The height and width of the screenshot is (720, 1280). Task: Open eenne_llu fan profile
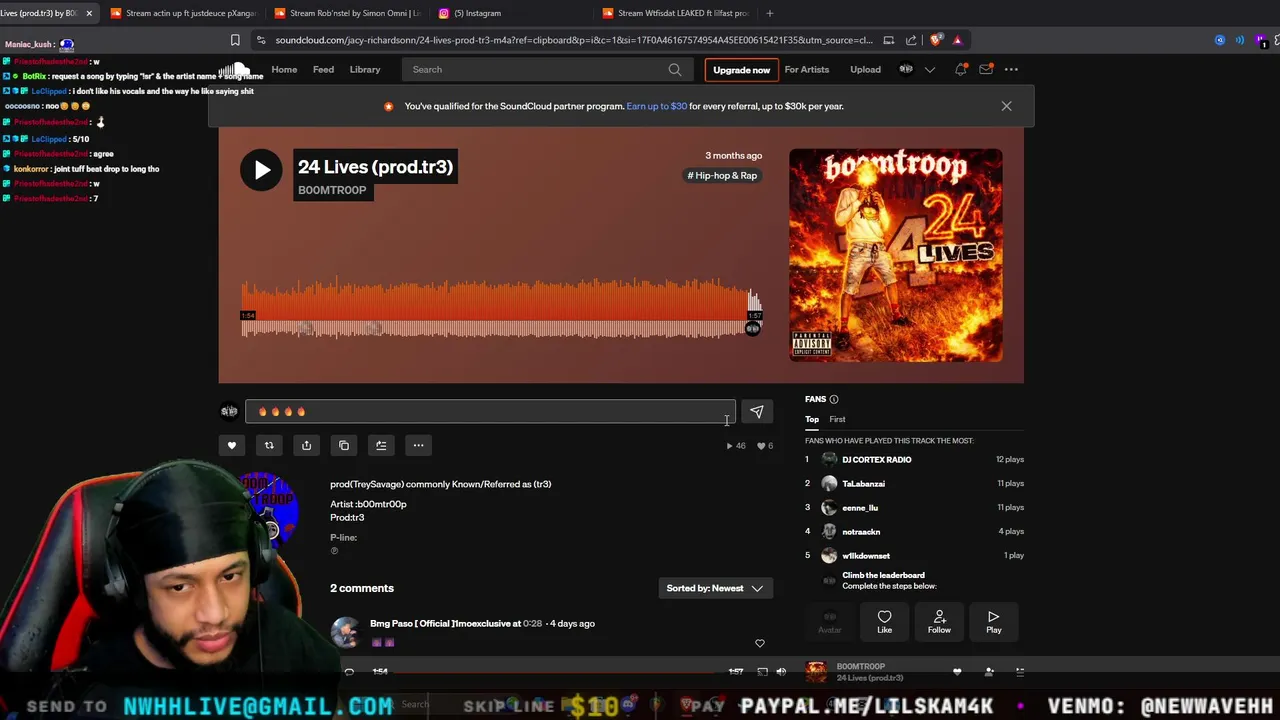[860, 507]
